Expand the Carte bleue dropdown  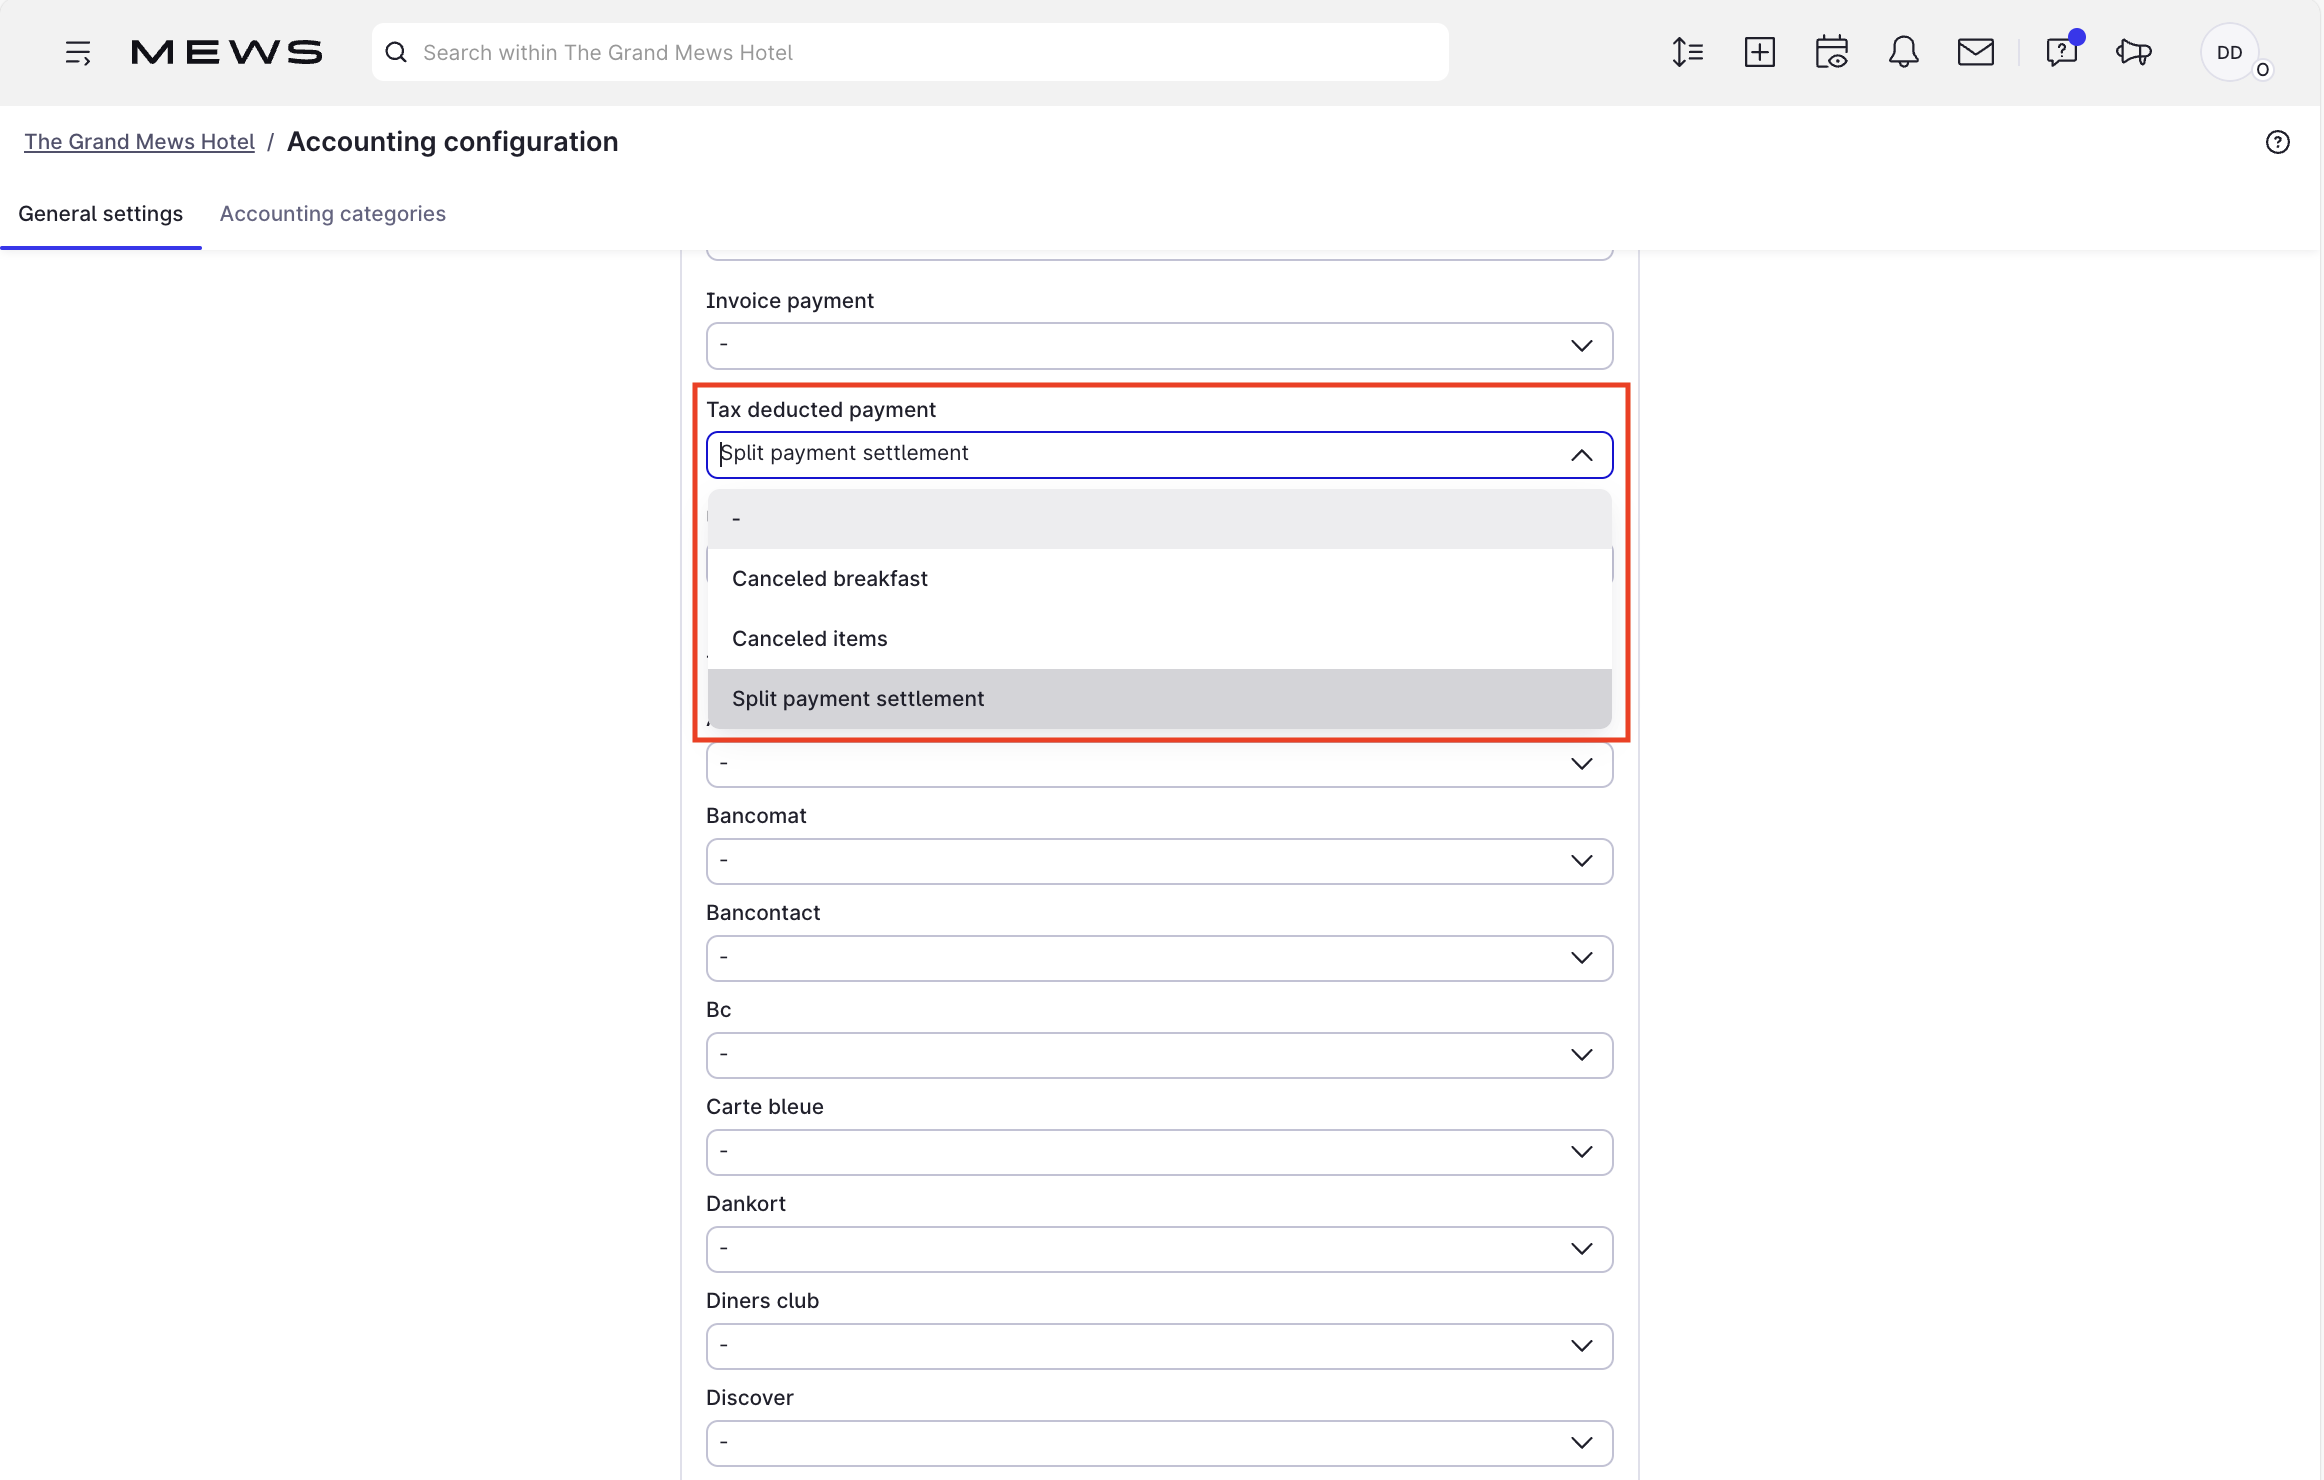(x=1160, y=1152)
